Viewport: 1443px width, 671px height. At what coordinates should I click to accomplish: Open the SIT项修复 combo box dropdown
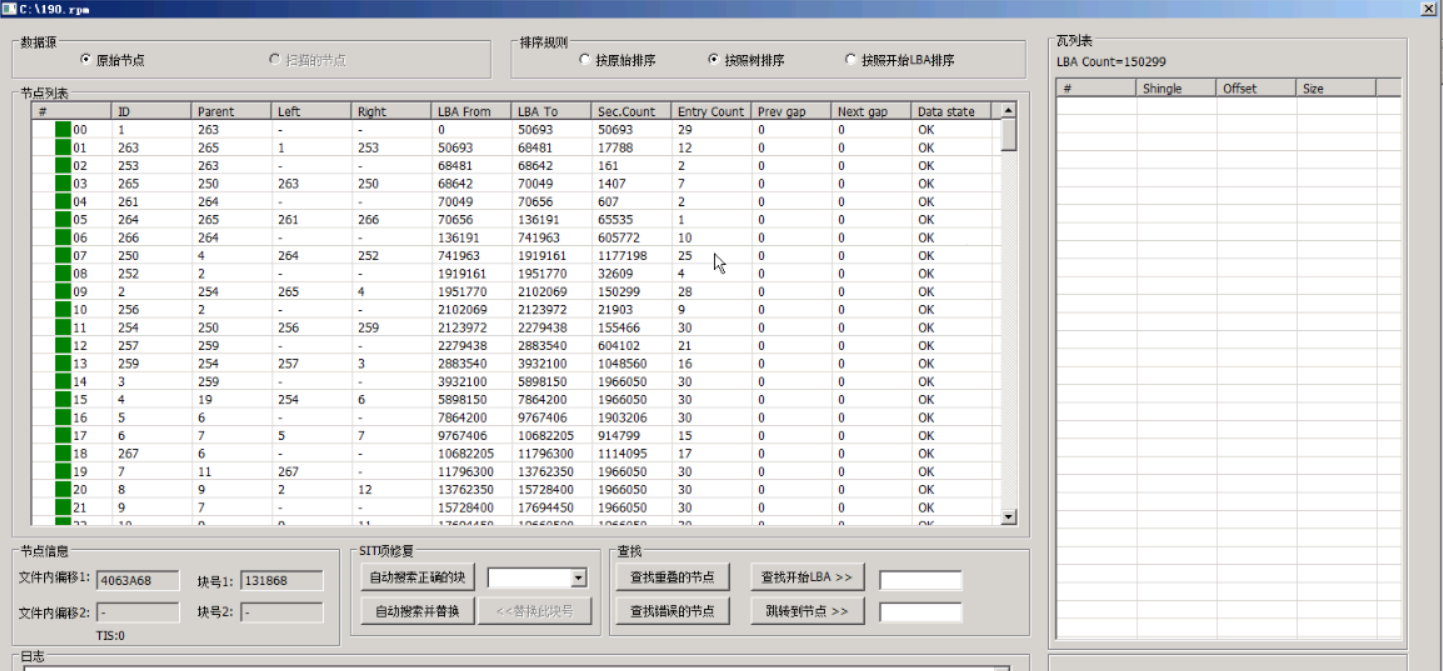point(578,578)
